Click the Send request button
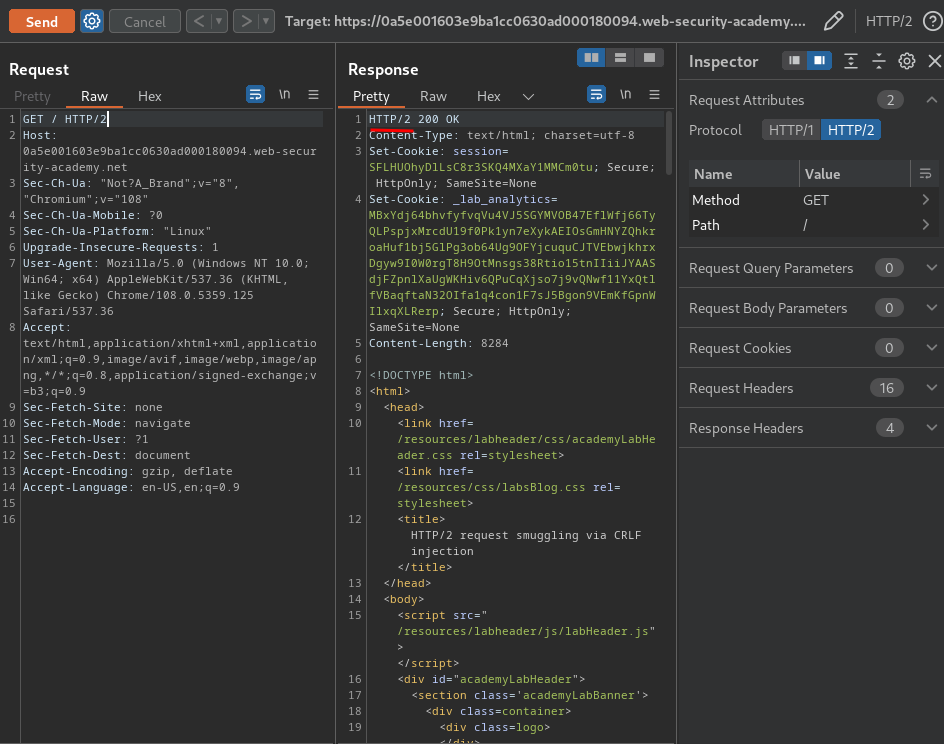 tap(42, 22)
